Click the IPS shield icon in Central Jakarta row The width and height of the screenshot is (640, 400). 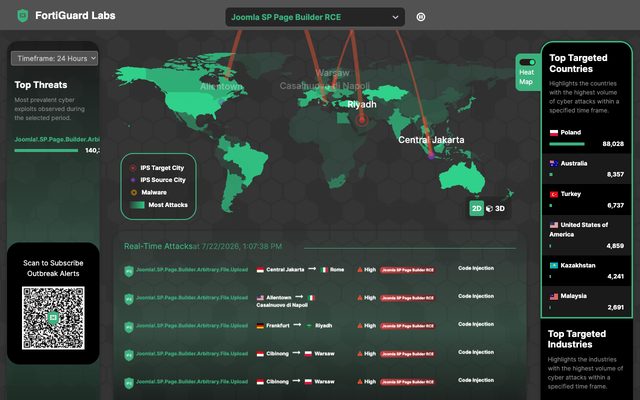pos(129,271)
